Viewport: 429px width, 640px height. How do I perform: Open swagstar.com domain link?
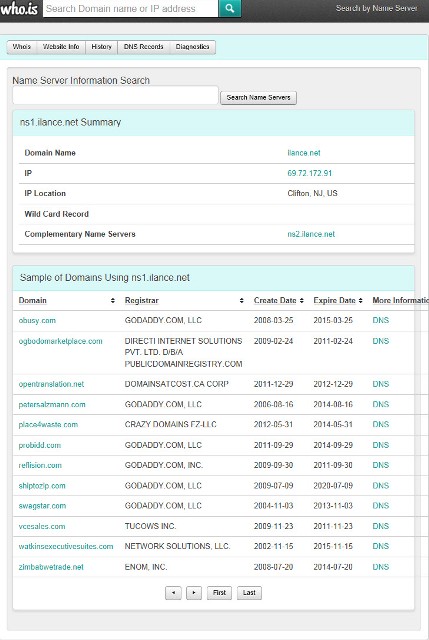pos(42,506)
